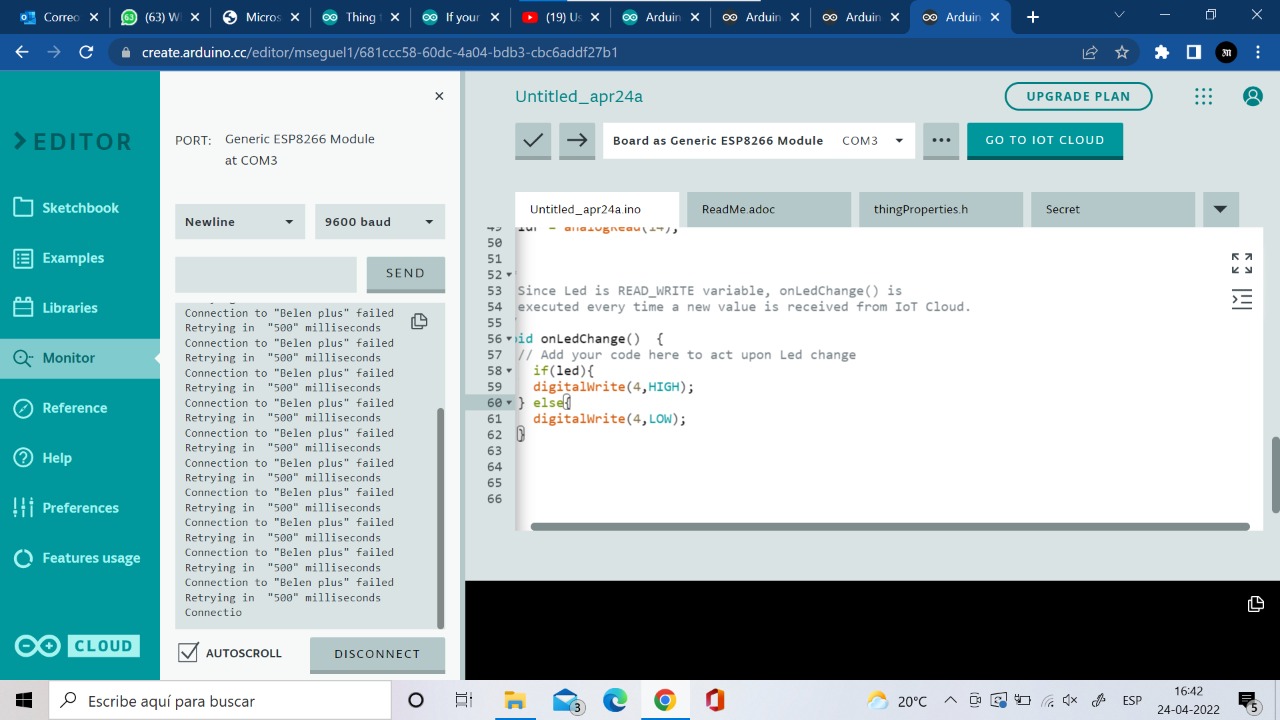The width and height of the screenshot is (1280, 720).
Task: Toggle Chrome side panel icon
Action: [1194, 52]
